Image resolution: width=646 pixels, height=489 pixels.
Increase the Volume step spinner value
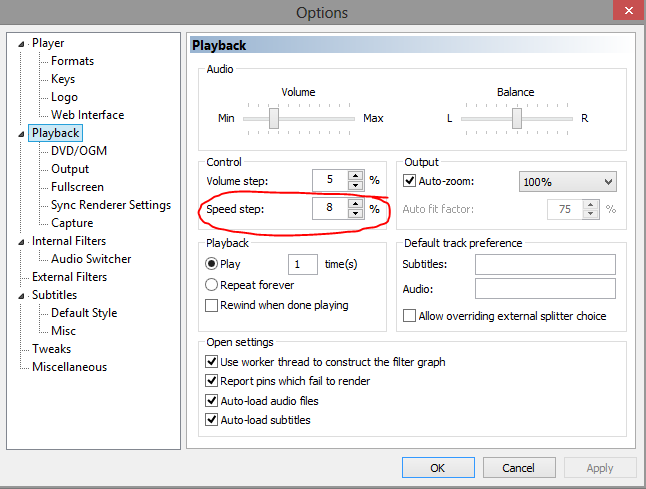(355, 175)
